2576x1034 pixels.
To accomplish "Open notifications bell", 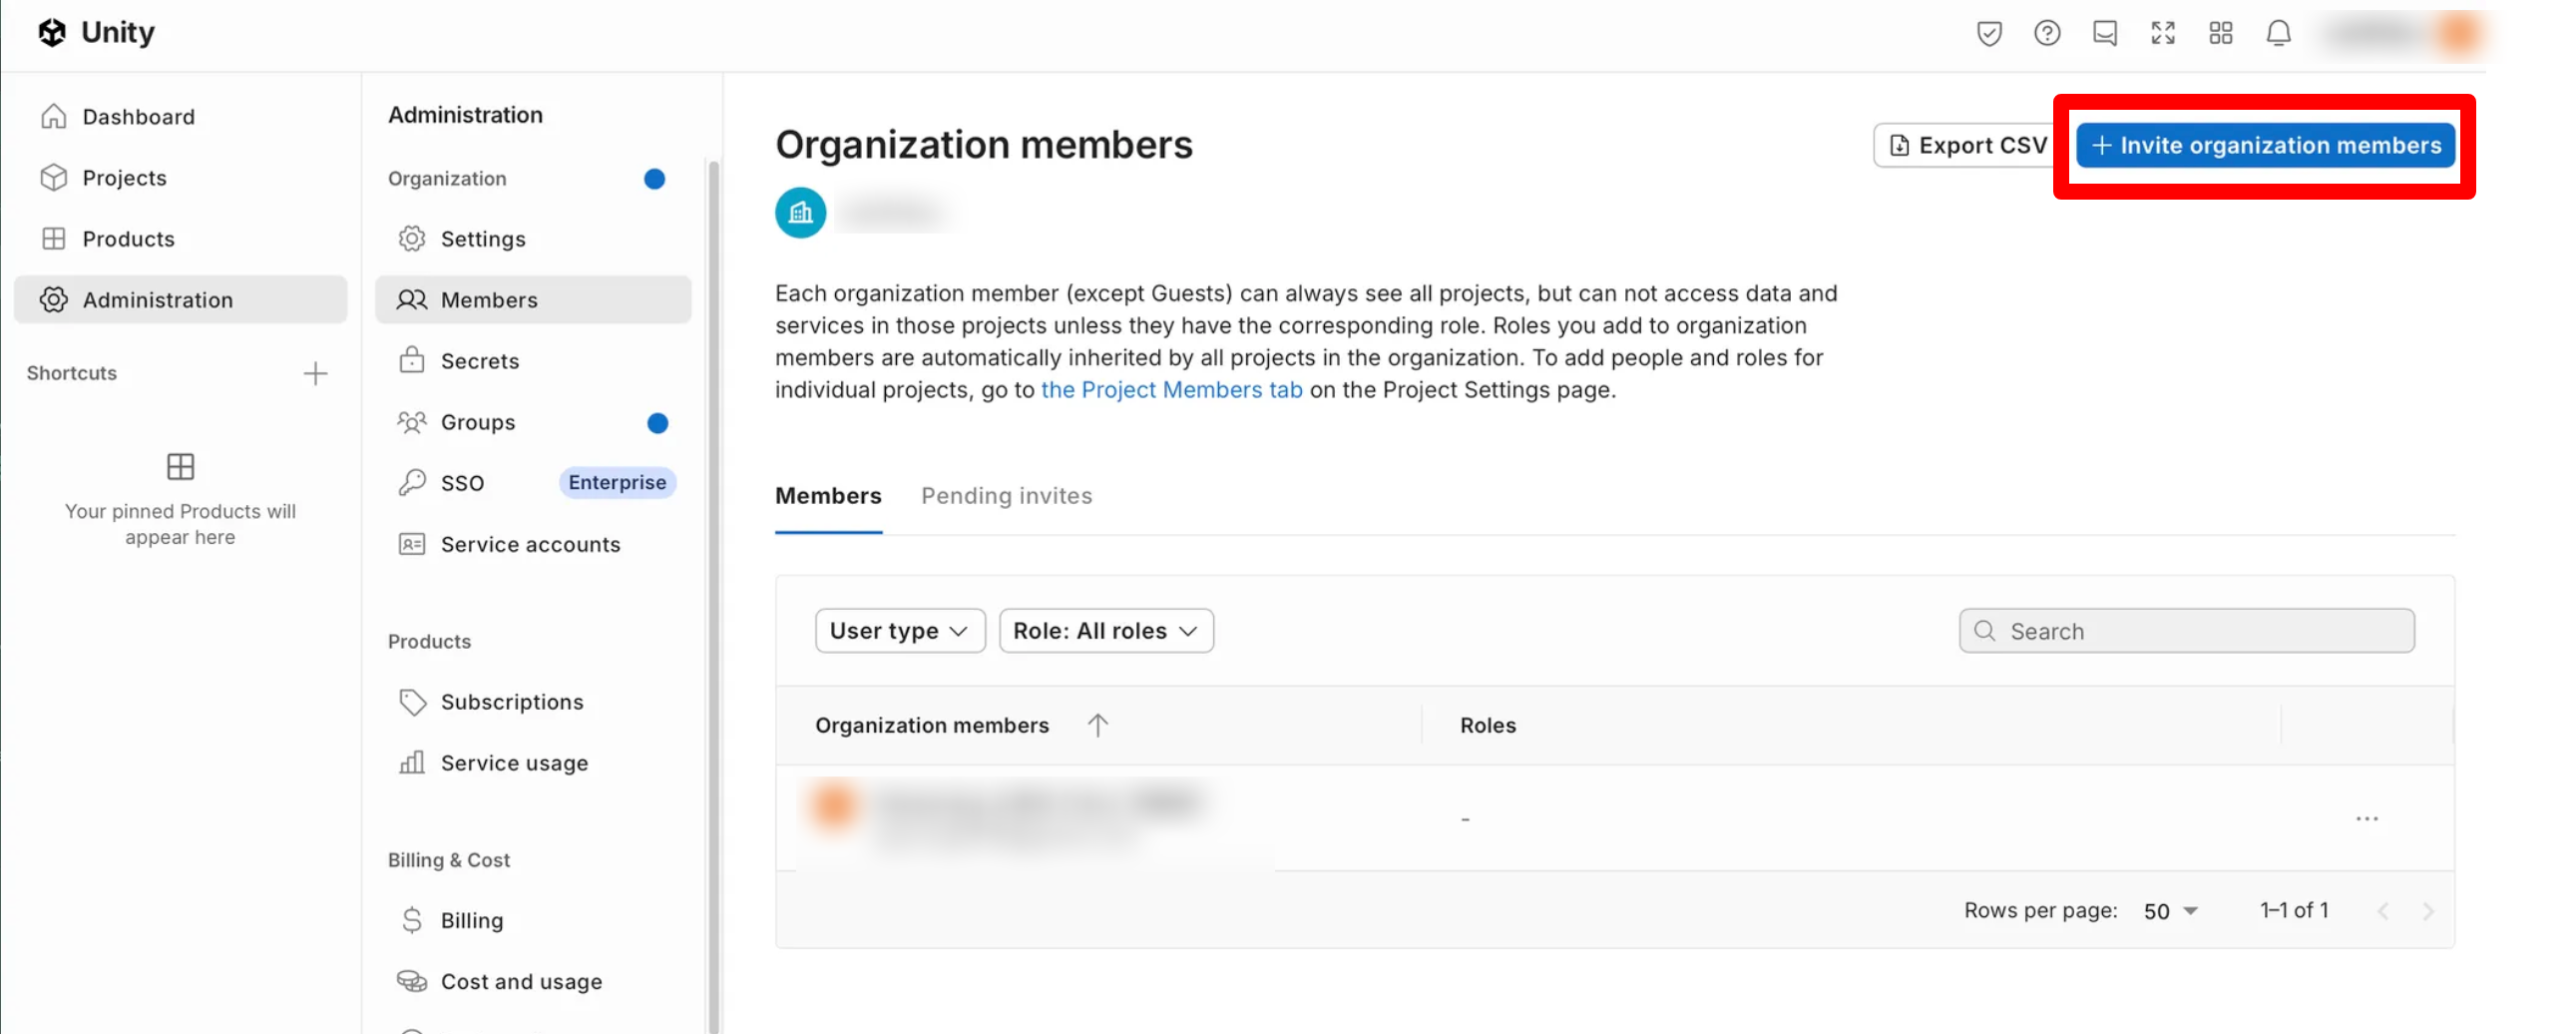I will (2278, 33).
